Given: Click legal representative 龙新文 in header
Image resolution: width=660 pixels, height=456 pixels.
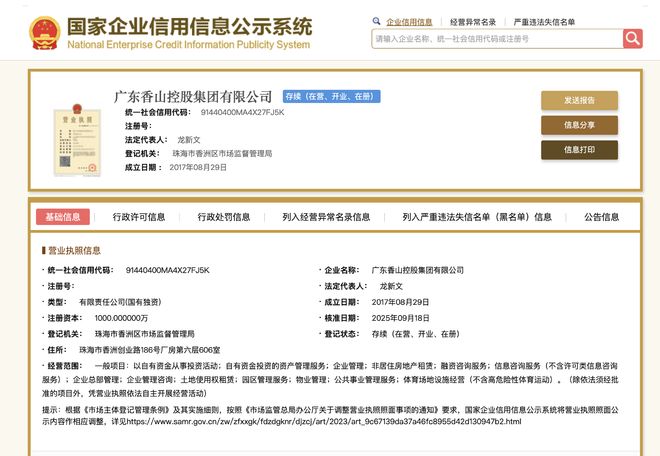Looking at the screenshot, I should [x=189, y=140].
